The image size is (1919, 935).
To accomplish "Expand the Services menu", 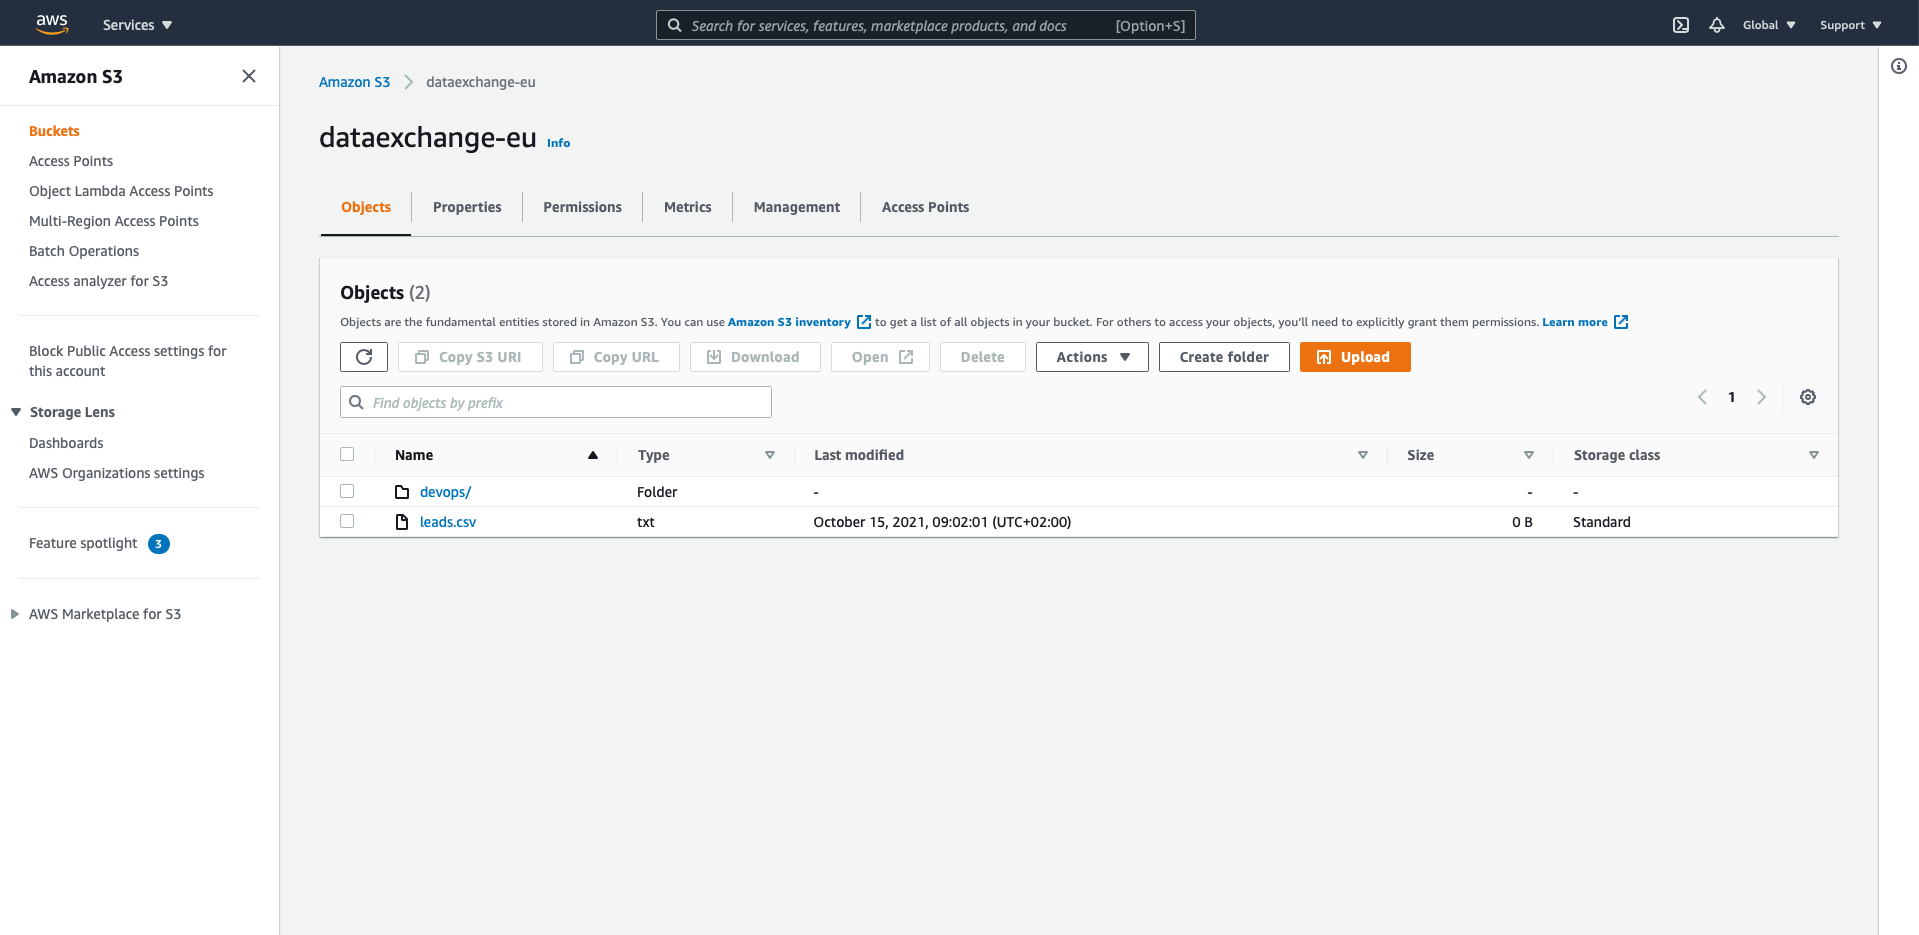I will pos(137,25).
